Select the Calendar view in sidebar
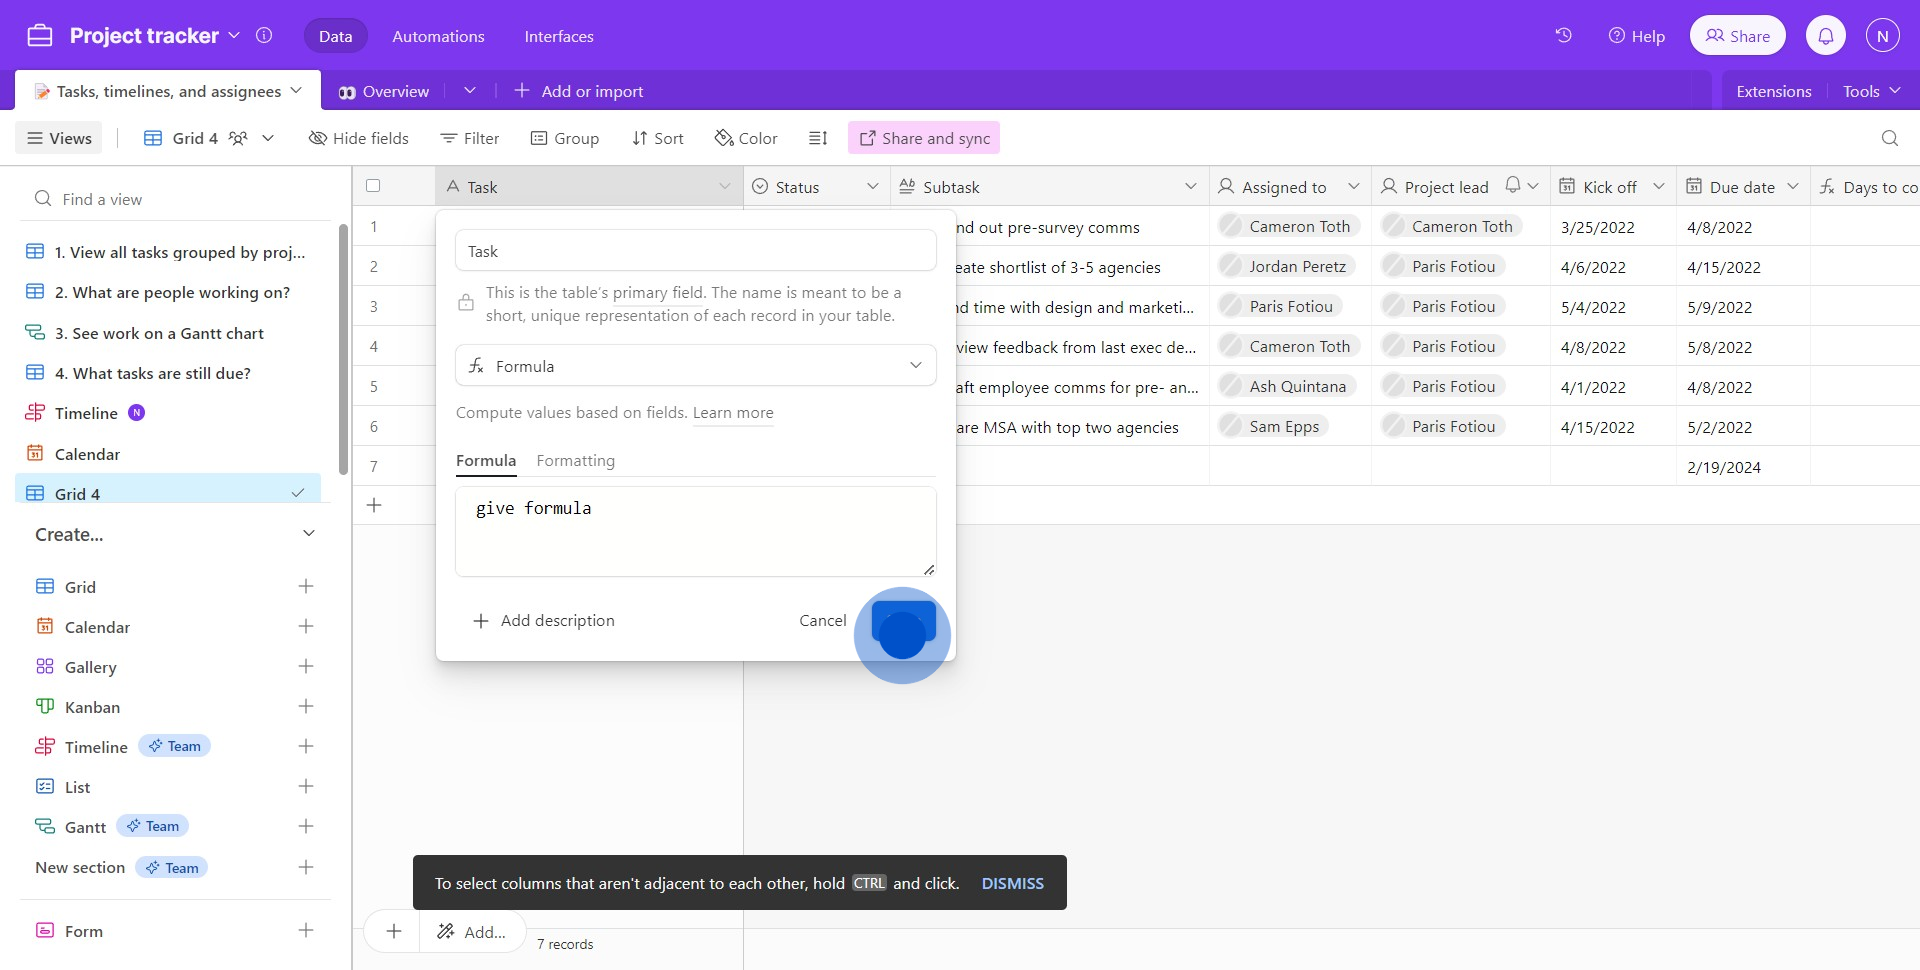Image resolution: width=1920 pixels, height=970 pixels. pyautogui.click(x=87, y=454)
